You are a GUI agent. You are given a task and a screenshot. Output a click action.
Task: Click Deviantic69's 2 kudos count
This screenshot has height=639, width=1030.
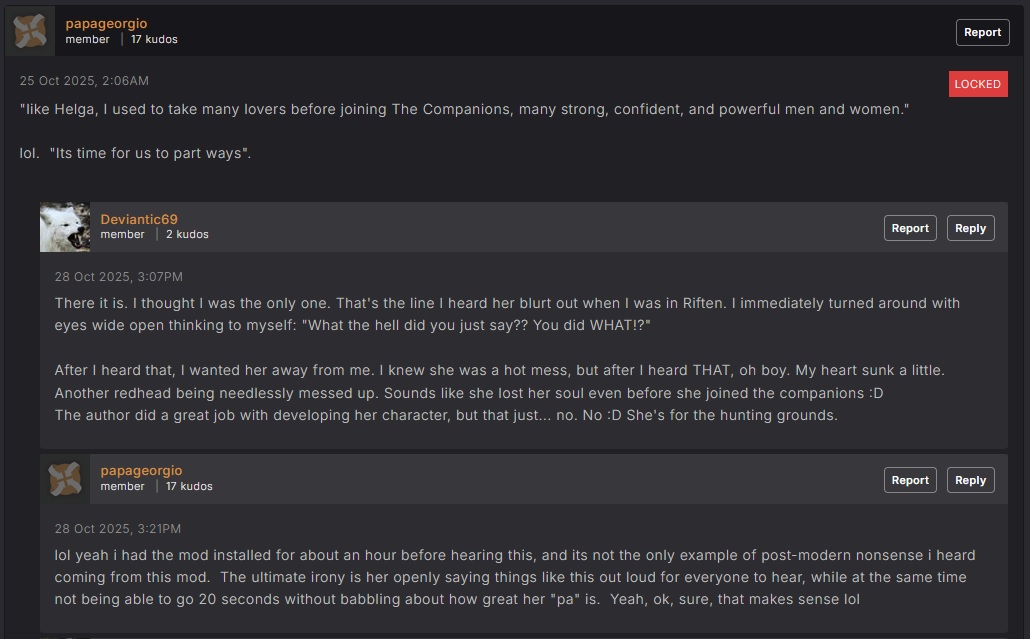187,234
